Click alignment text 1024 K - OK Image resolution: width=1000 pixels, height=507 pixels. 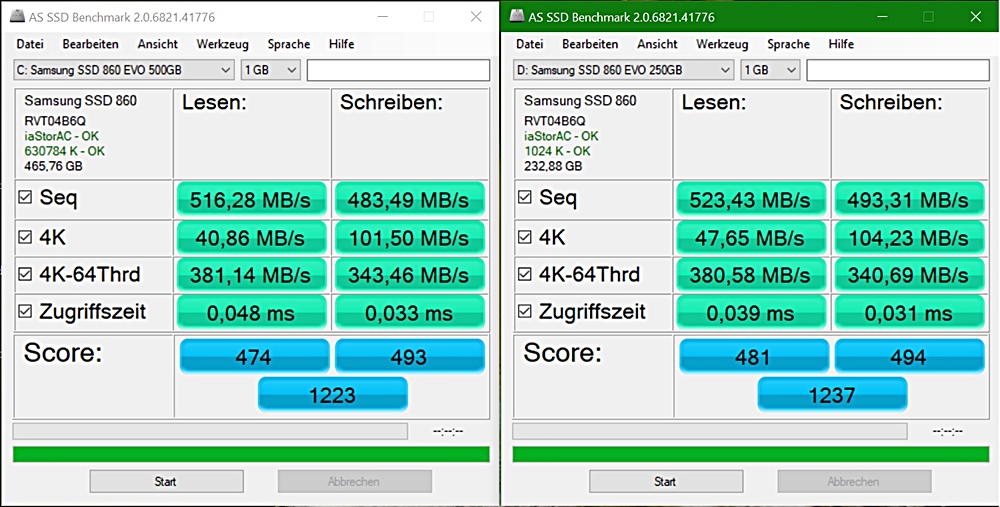557,151
